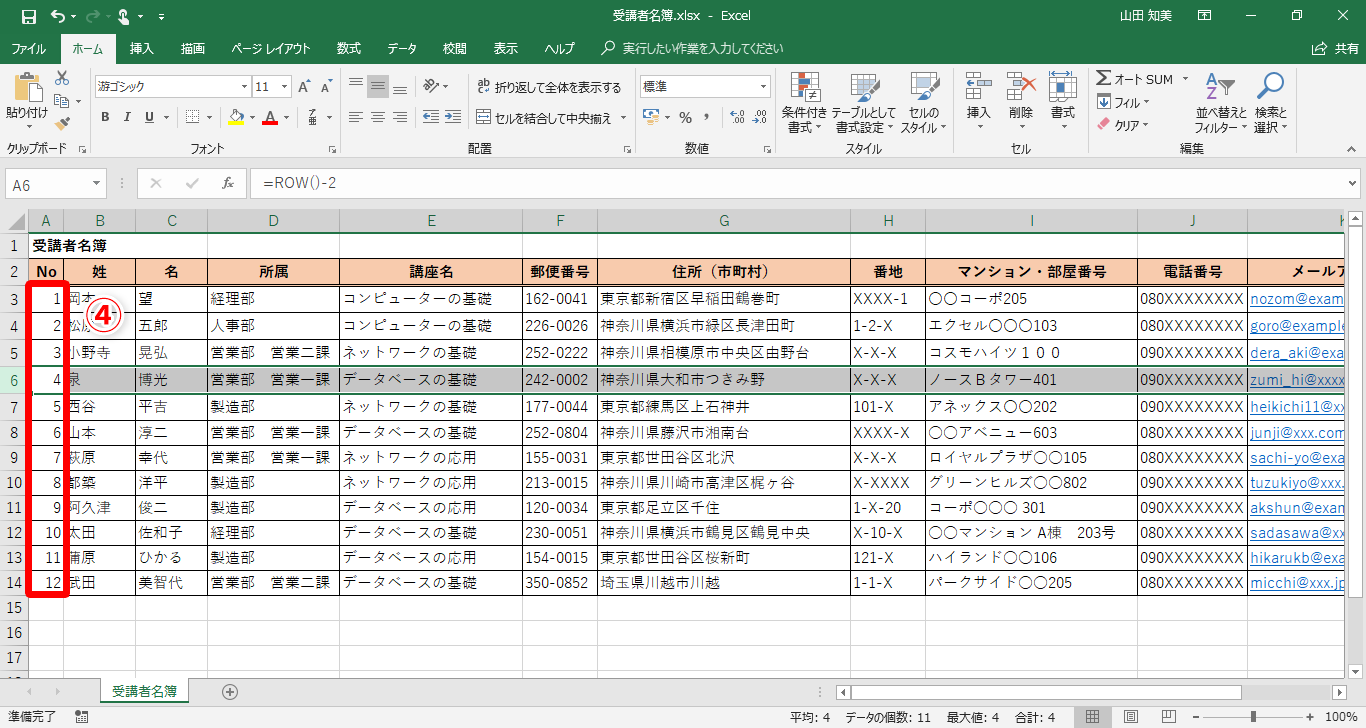Toggle center horizontal alignment

378,117
